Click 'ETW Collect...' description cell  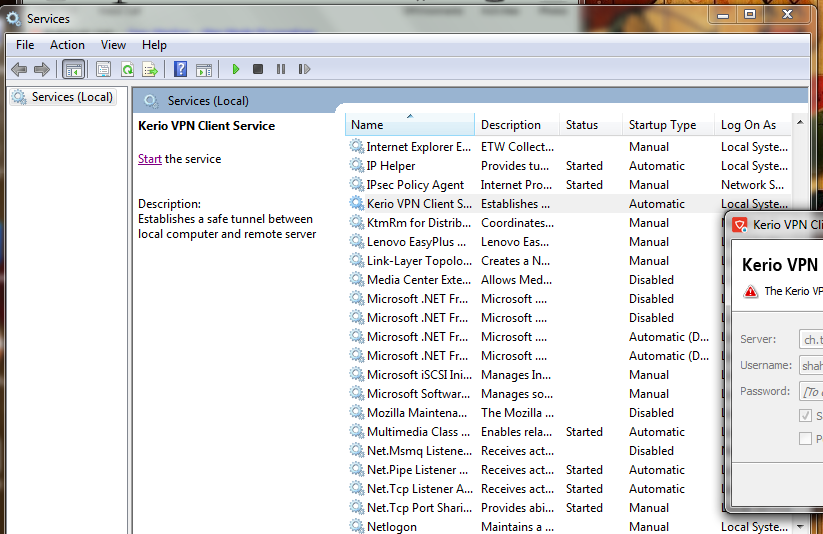pyautogui.click(x=518, y=147)
